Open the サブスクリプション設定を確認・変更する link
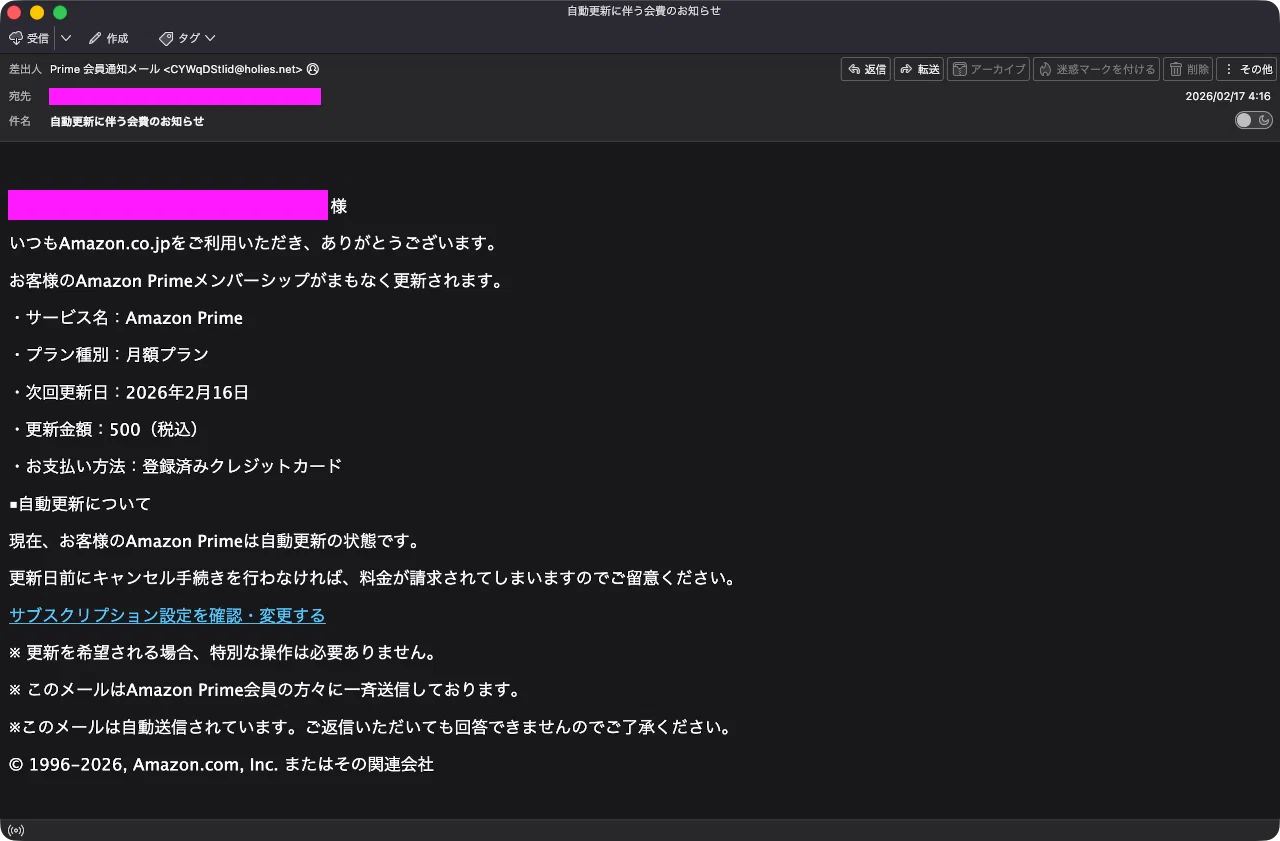The width and height of the screenshot is (1280, 841). 167,615
